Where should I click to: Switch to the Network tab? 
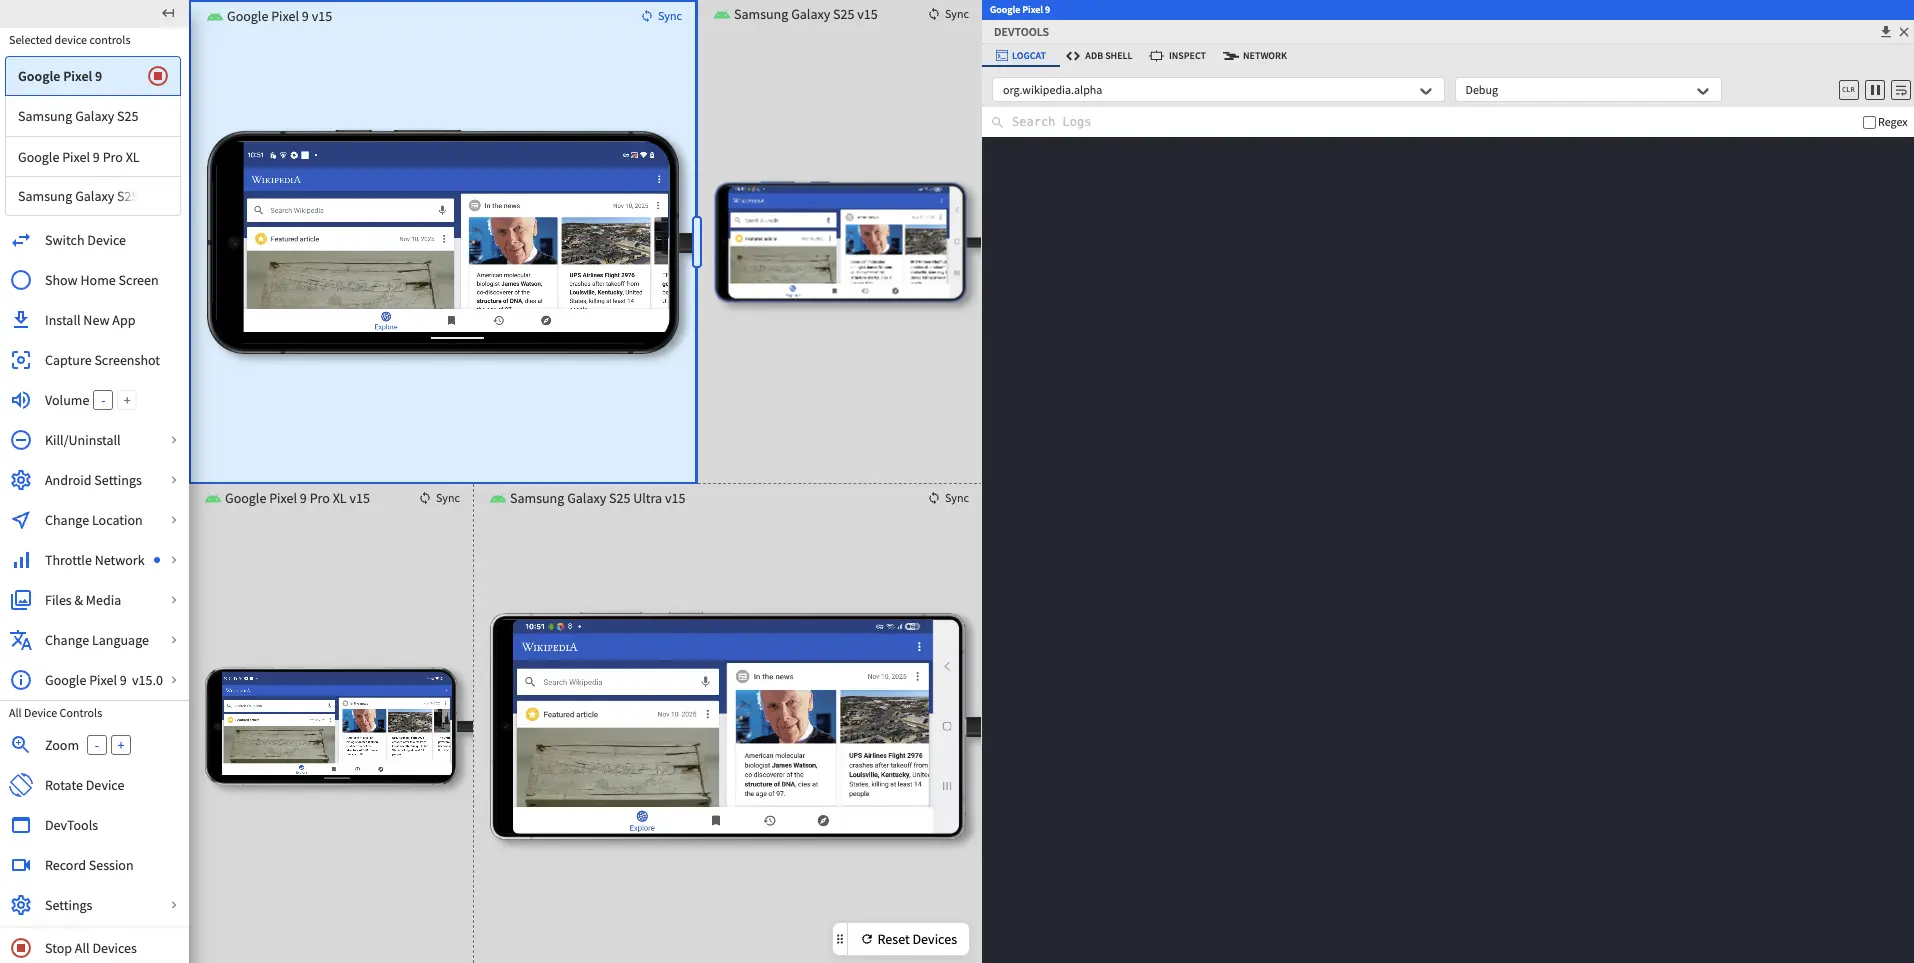pyautogui.click(x=1255, y=56)
